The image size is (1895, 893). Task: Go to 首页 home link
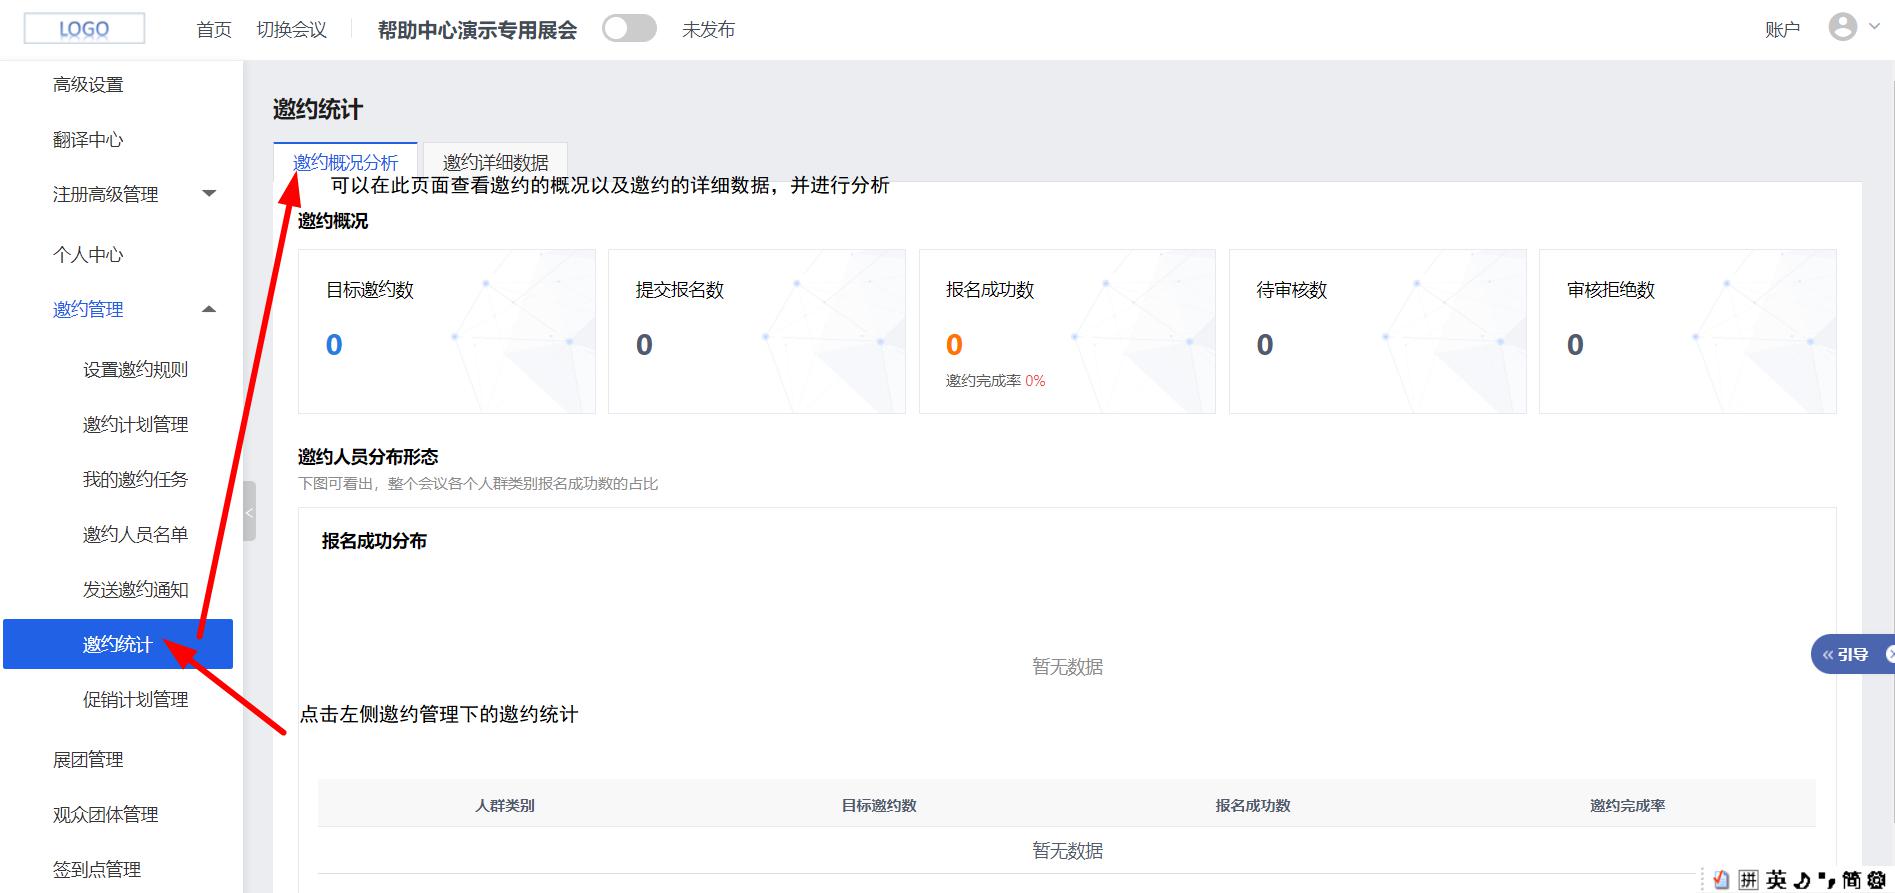(214, 30)
